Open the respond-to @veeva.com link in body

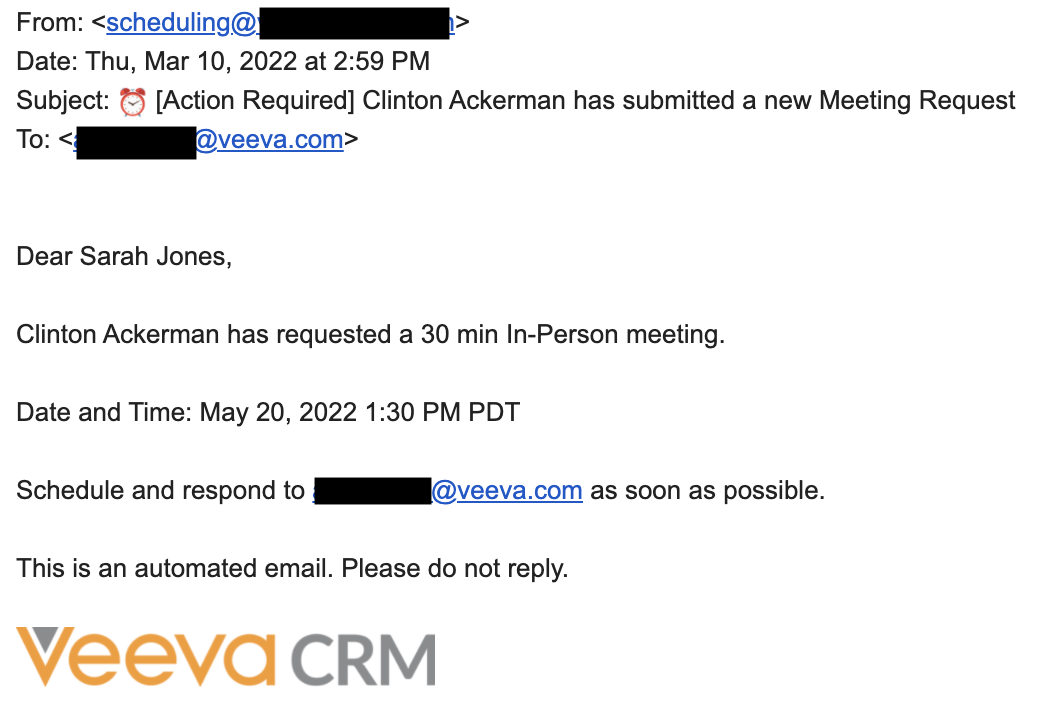tap(507, 491)
